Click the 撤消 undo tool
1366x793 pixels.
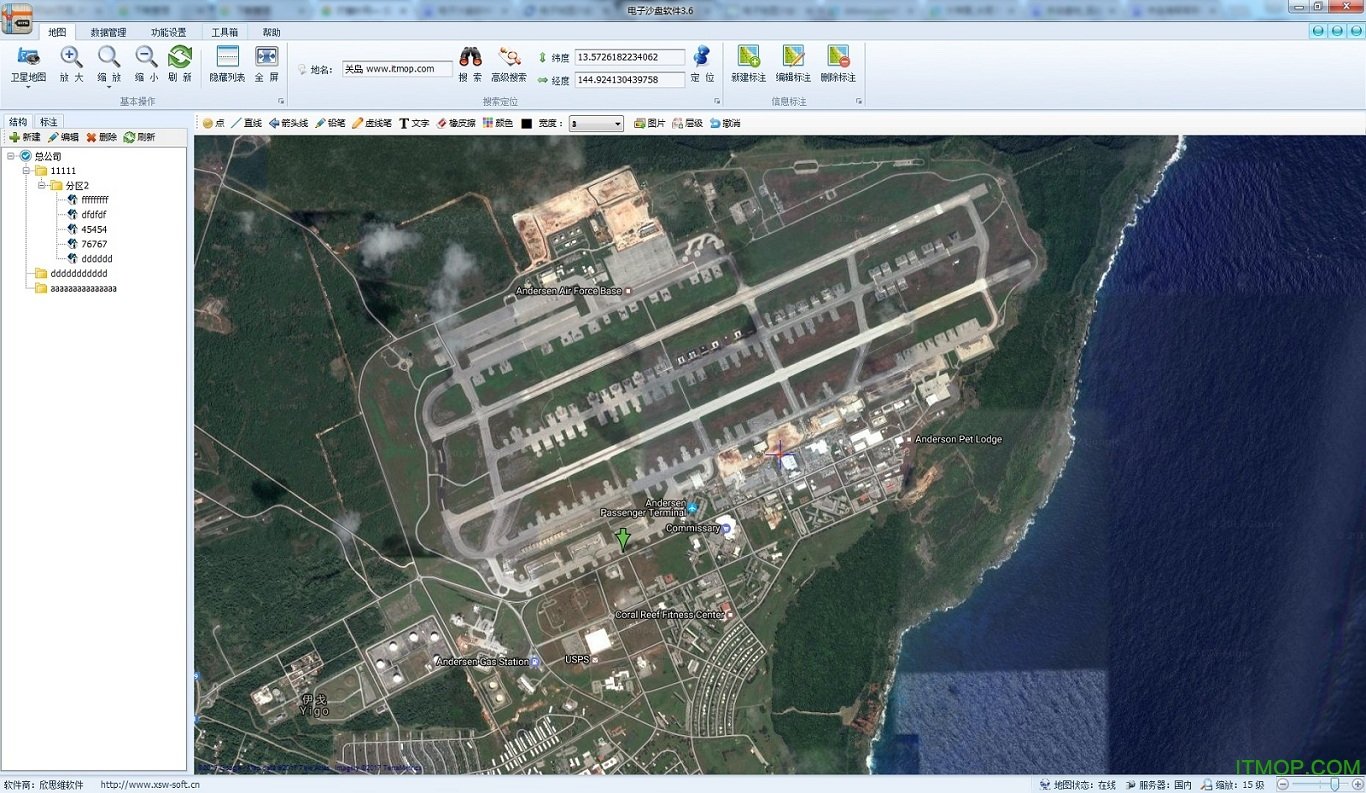[x=725, y=123]
